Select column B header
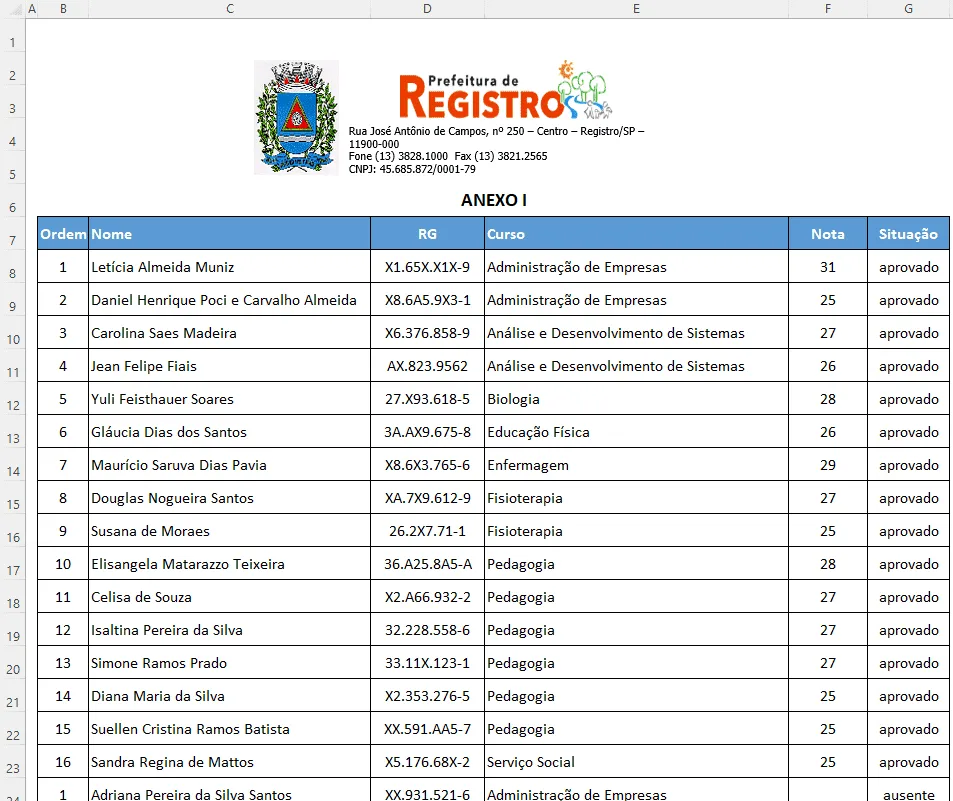 click(63, 9)
